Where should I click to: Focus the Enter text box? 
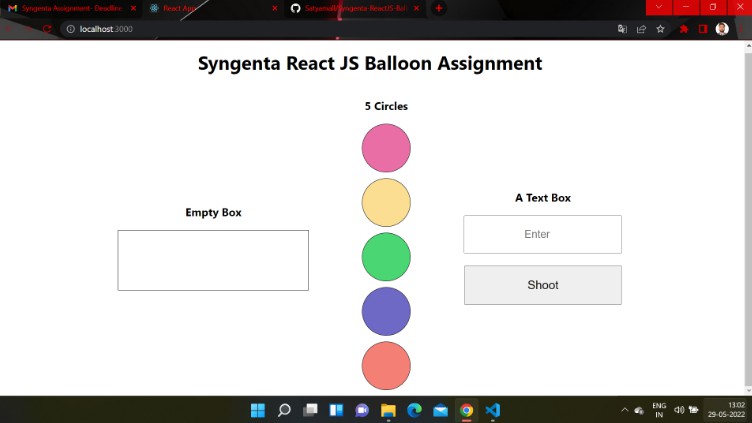(x=542, y=234)
